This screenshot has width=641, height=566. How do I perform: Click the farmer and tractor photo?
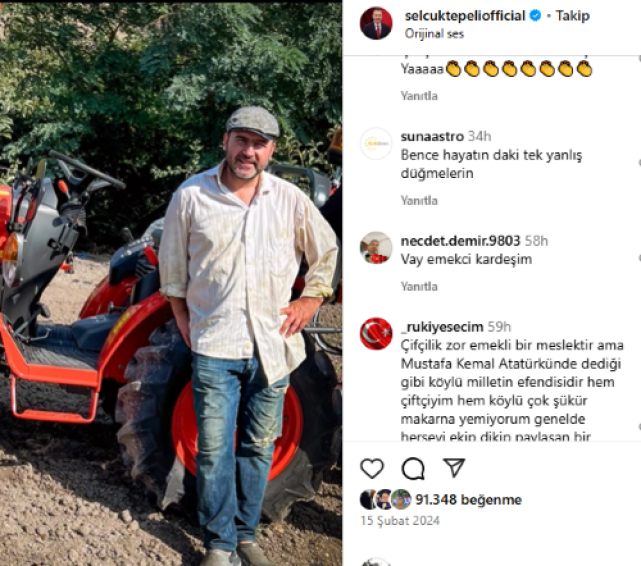(171, 283)
